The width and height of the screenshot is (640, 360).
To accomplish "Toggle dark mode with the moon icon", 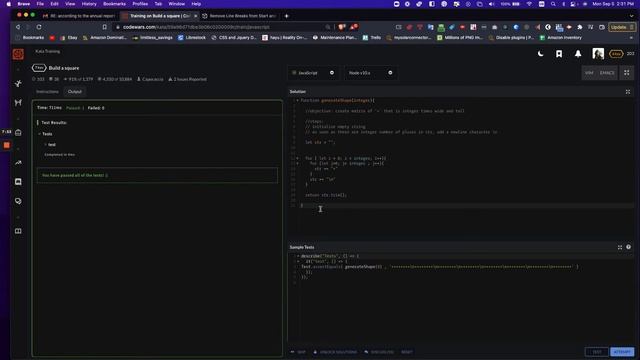I will pos(540,53).
